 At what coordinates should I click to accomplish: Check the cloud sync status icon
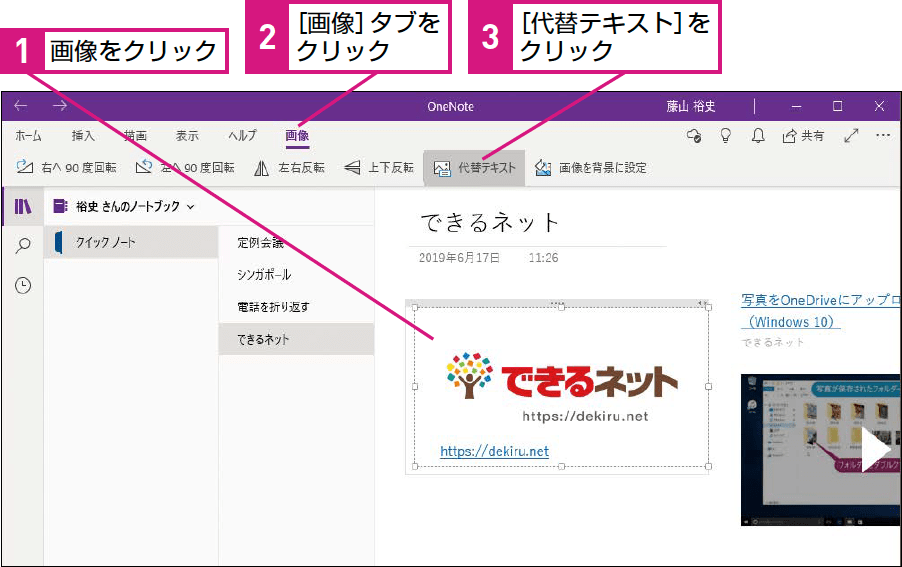pyautogui.click(x=694, y=136)
